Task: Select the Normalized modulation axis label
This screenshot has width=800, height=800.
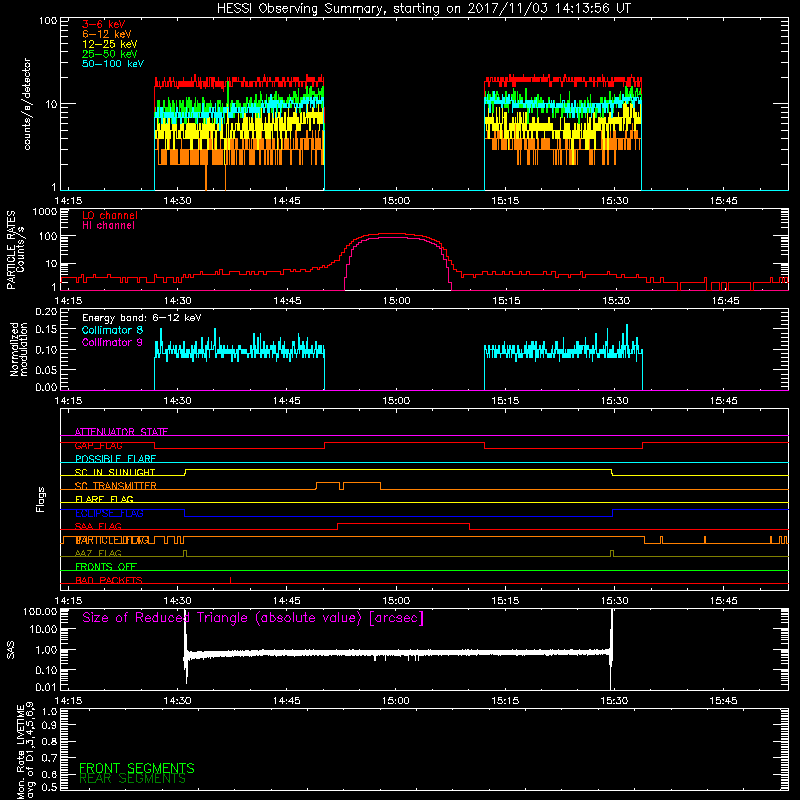Action: (19, 349)
